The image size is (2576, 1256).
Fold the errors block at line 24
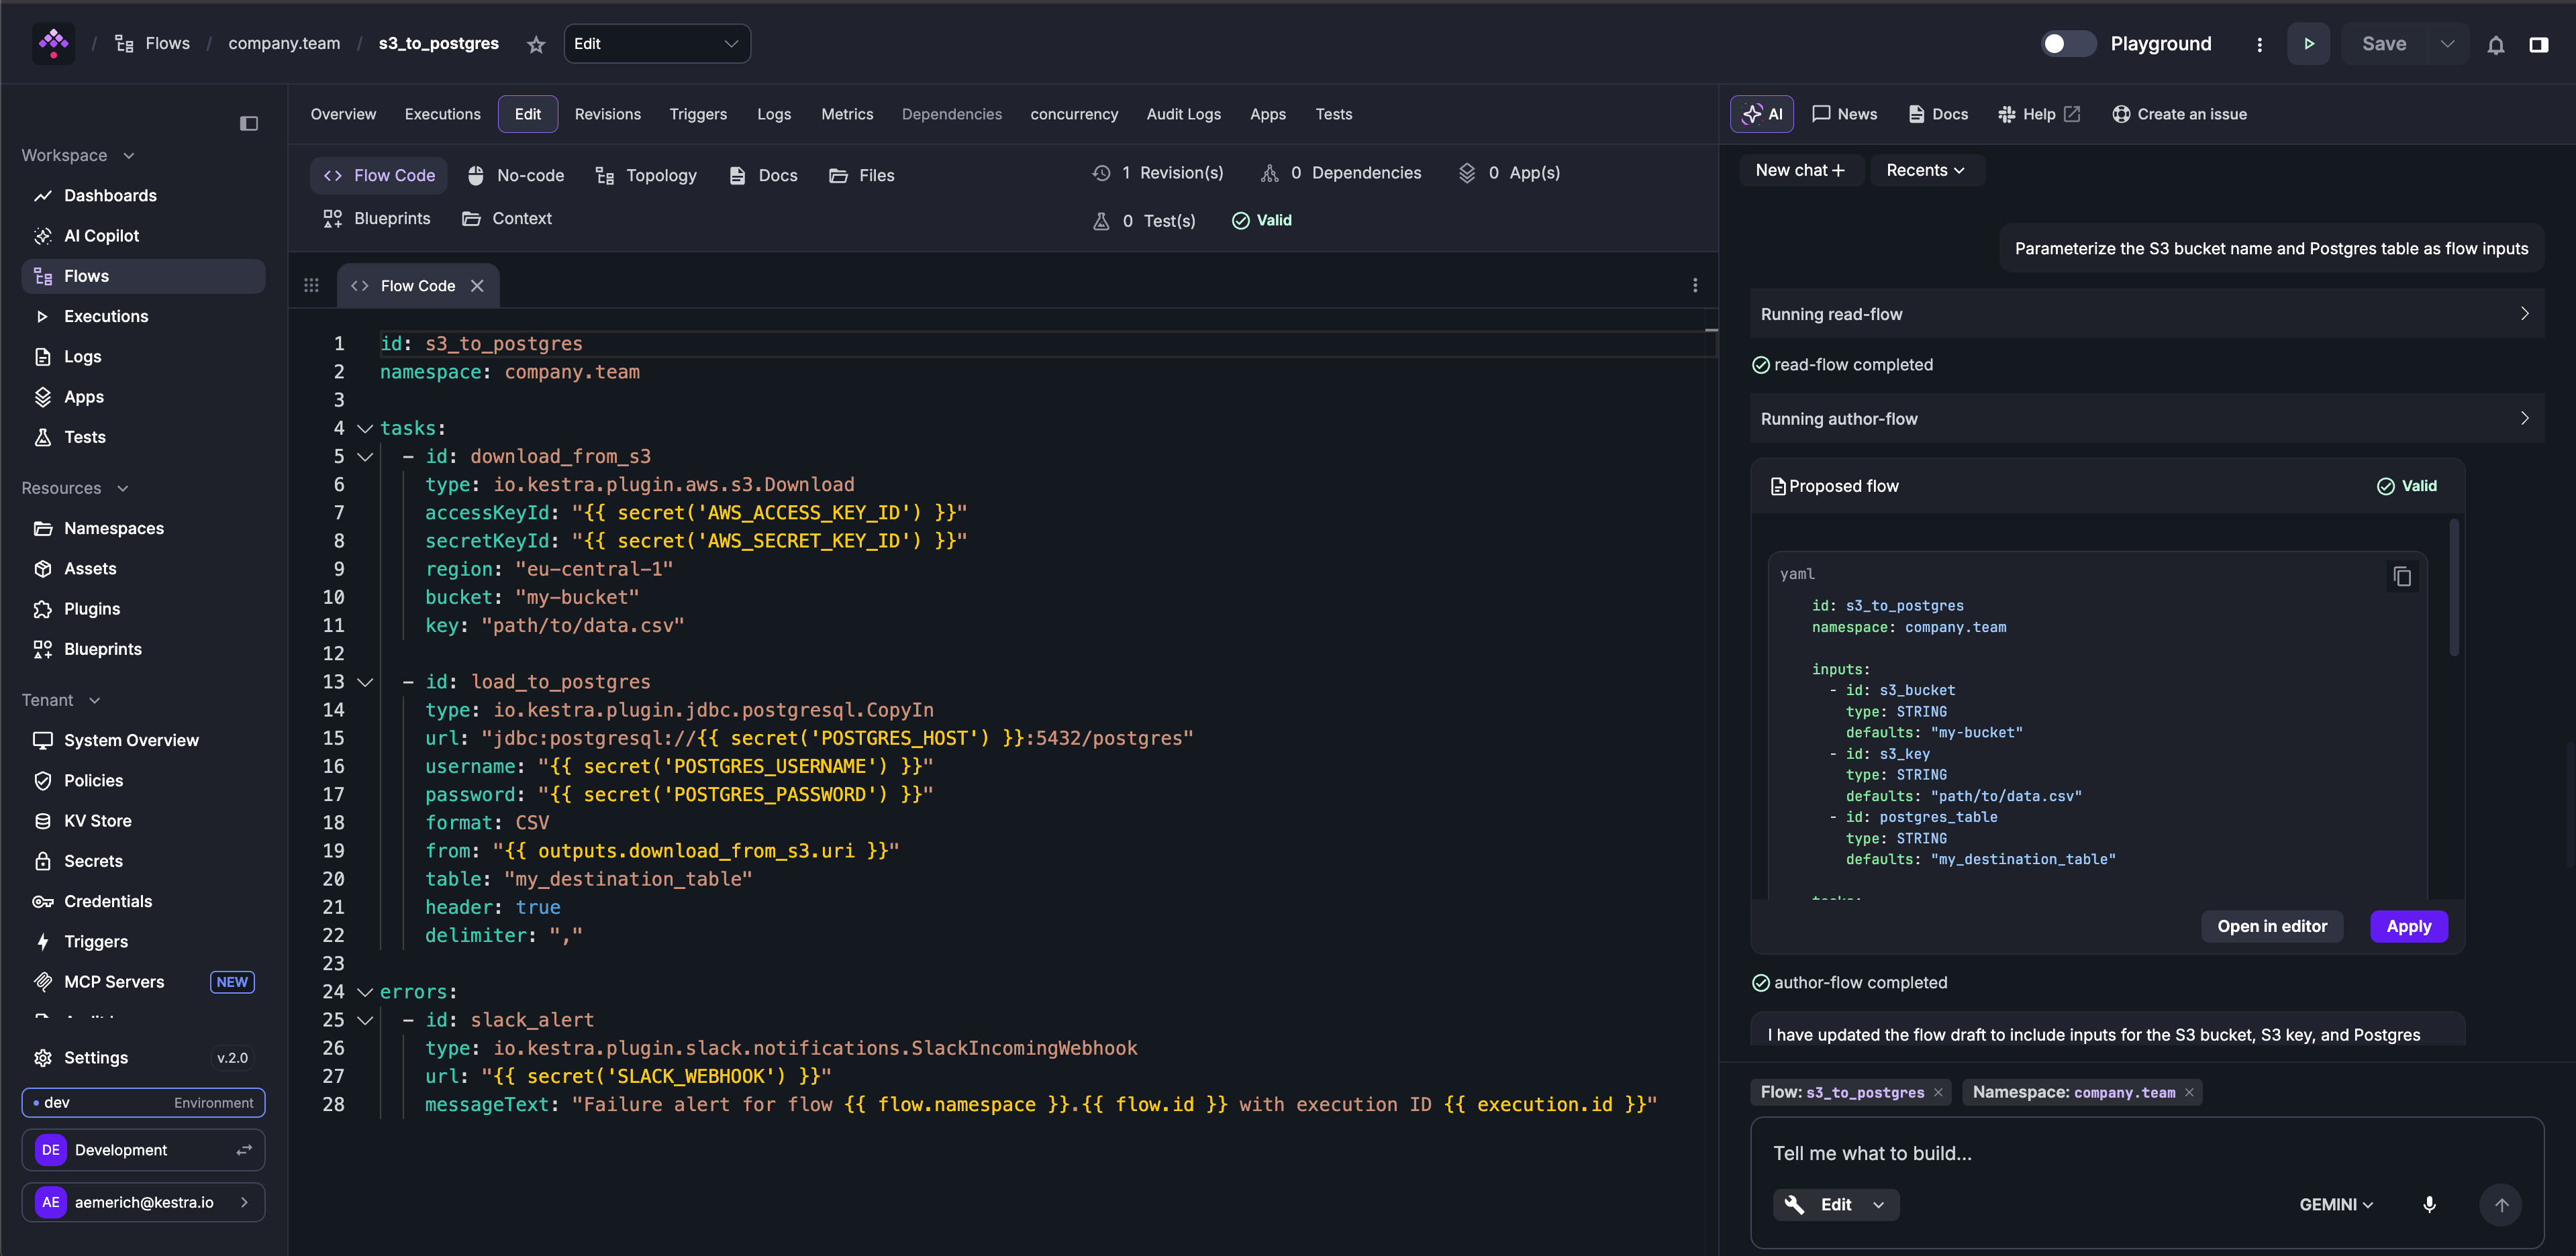pos(365,992)
